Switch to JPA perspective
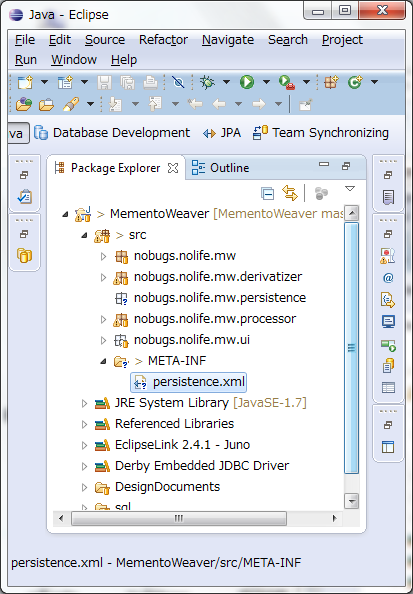 coord(222,133)
